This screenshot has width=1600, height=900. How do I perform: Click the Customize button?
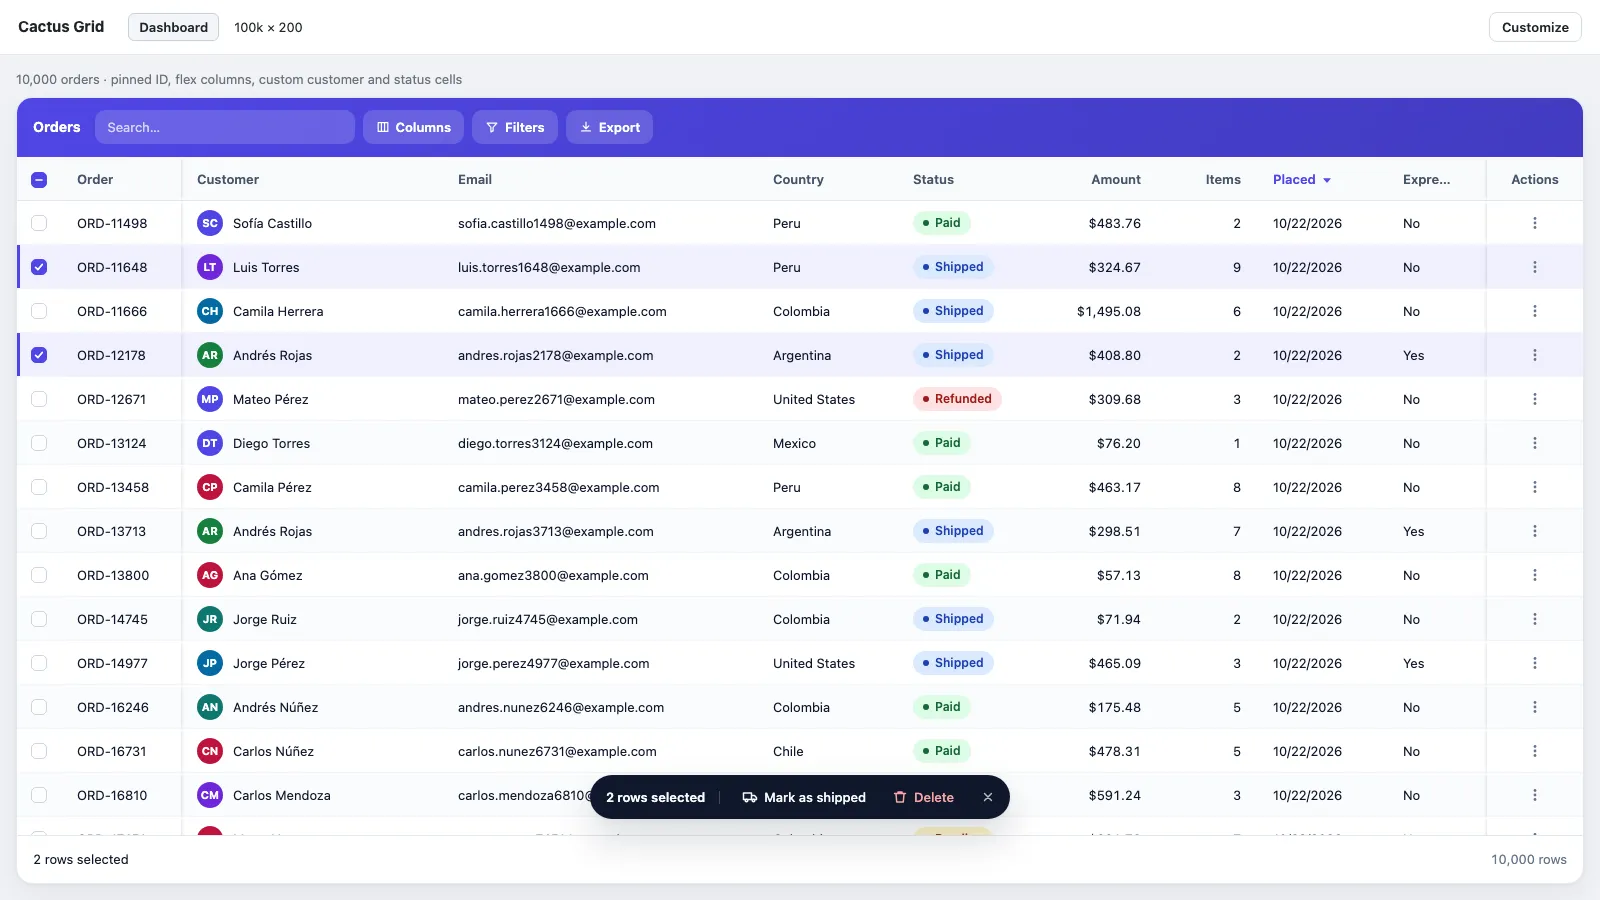point(1535,27)
